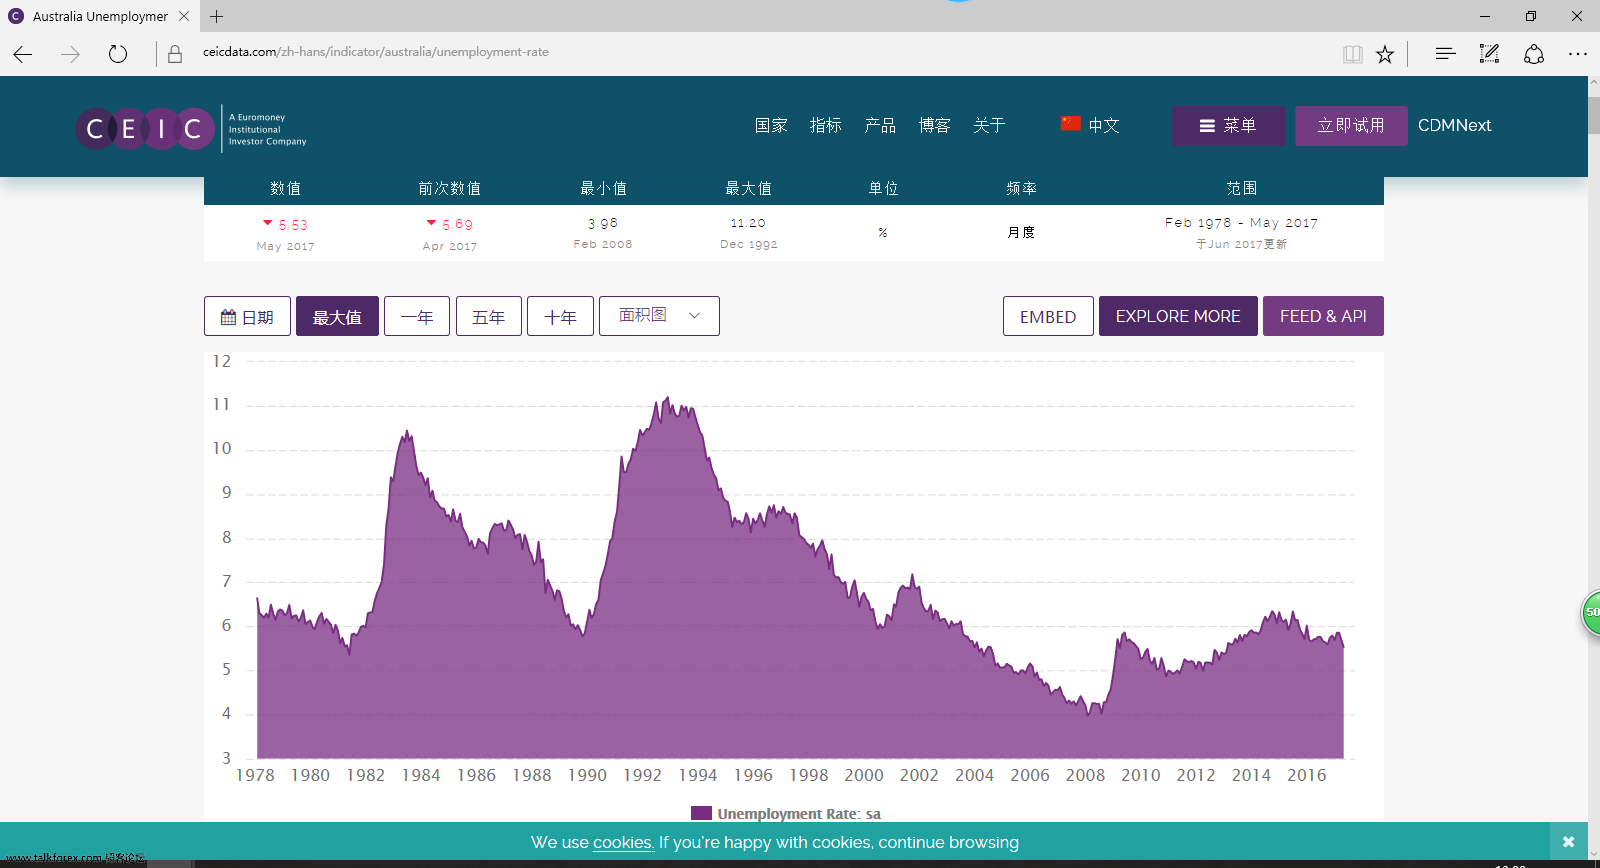Image resolution: width=1600 pixels, height=868 pixels.
Task: Open the 日期 calendar picker
Action: coord(247,316)
